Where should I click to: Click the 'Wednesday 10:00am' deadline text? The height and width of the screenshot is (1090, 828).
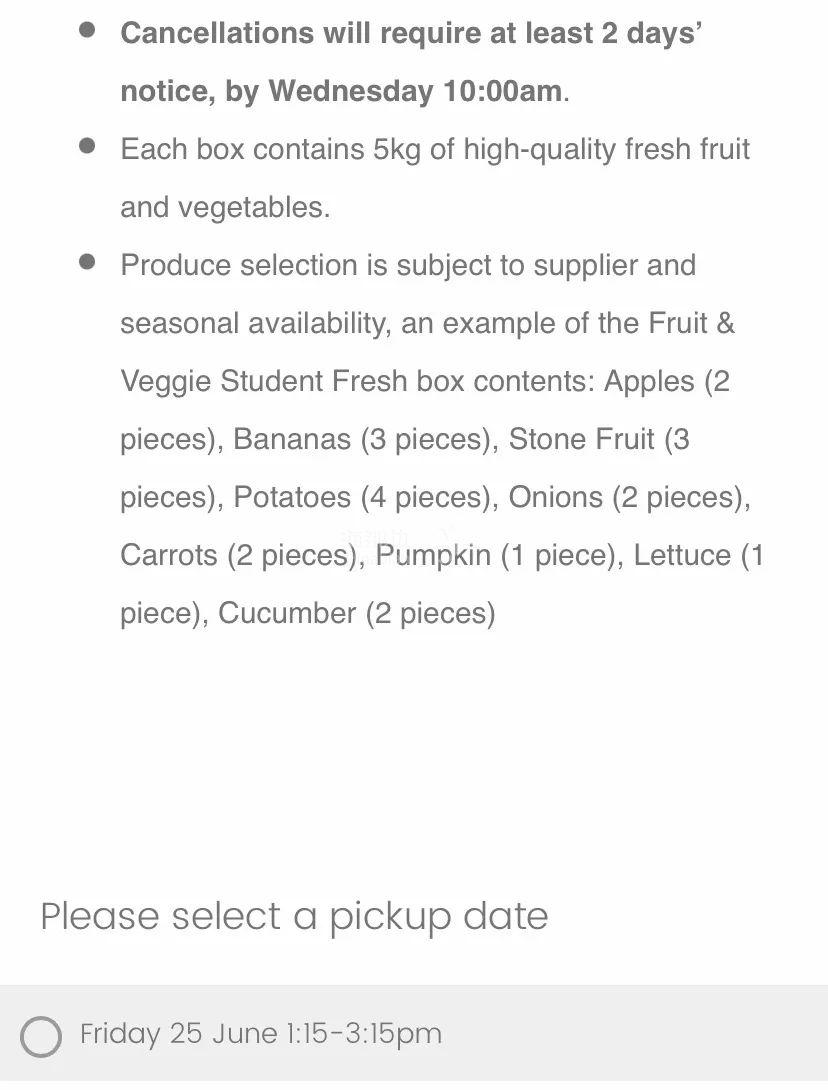(x=415, y=91)
